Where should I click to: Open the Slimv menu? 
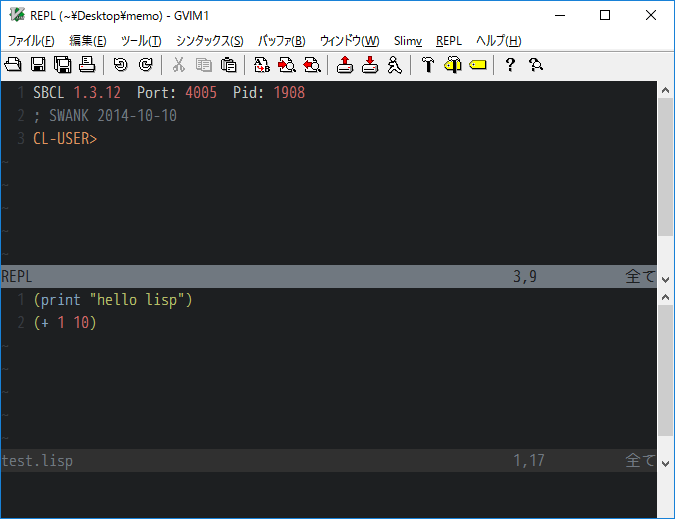tap(408, 41)
